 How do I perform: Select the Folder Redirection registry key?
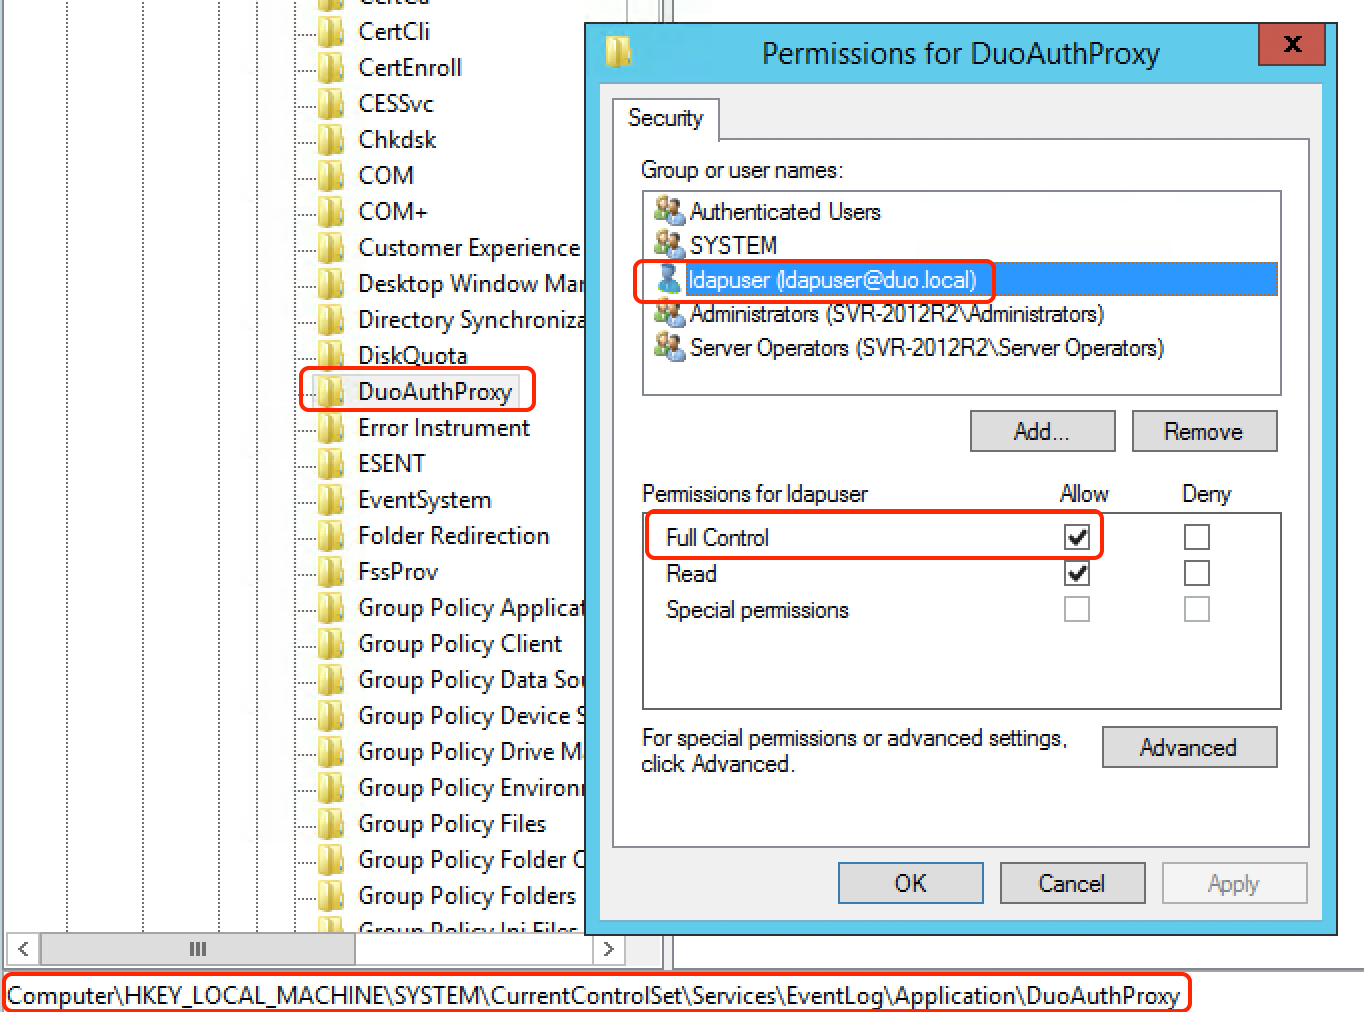(x=453, y=536)
